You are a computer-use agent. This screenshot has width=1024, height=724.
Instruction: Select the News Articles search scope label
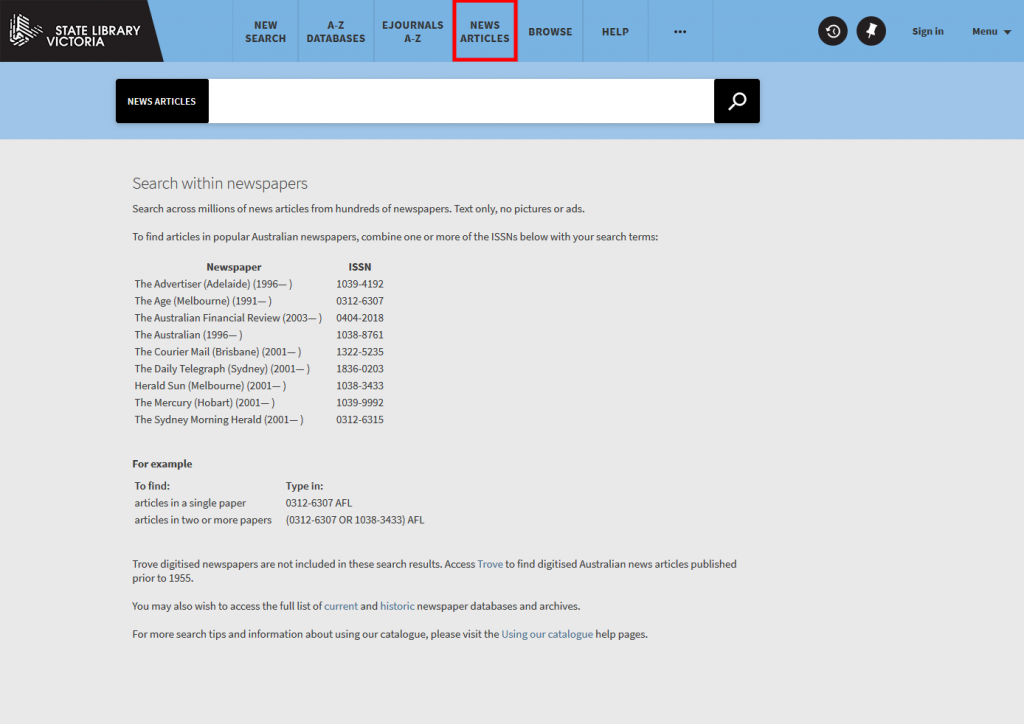point(162,101)
